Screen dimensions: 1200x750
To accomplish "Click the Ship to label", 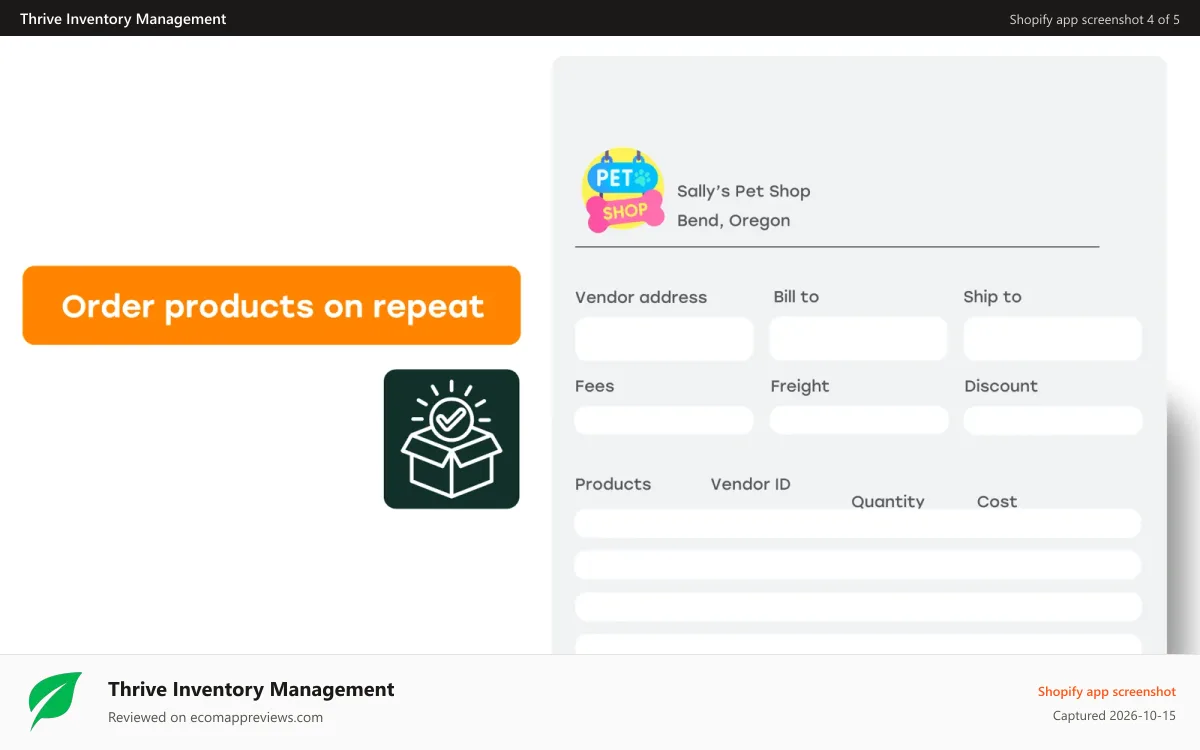I will 992,297.
